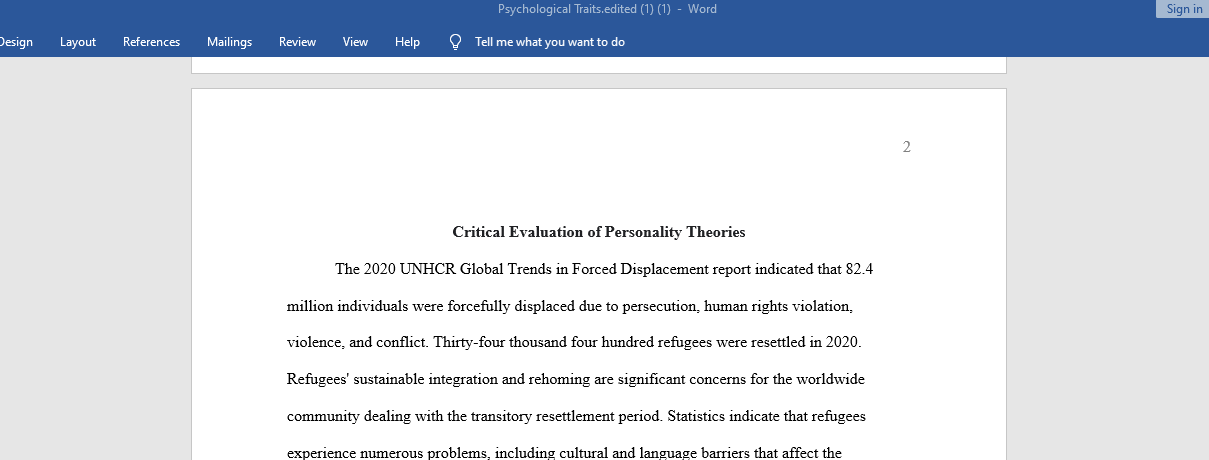Switch to the References tab
This screenshot has width=1209, height=460.
pos(152,42)
